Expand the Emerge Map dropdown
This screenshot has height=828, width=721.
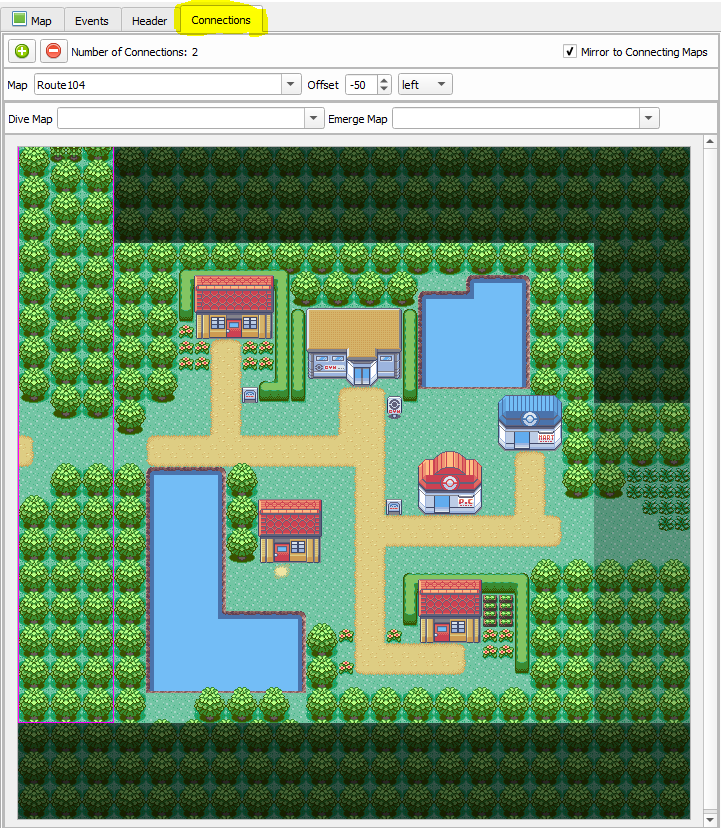click(649, 118)
